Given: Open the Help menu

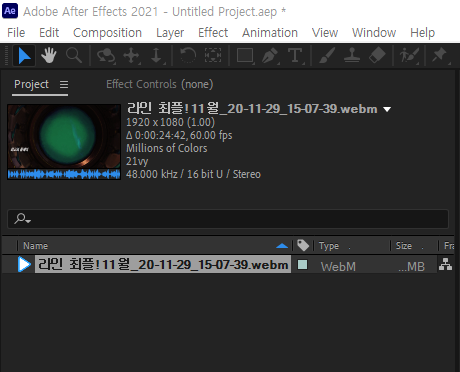Looking at the screenshot, I should click(x=422, y=33).
